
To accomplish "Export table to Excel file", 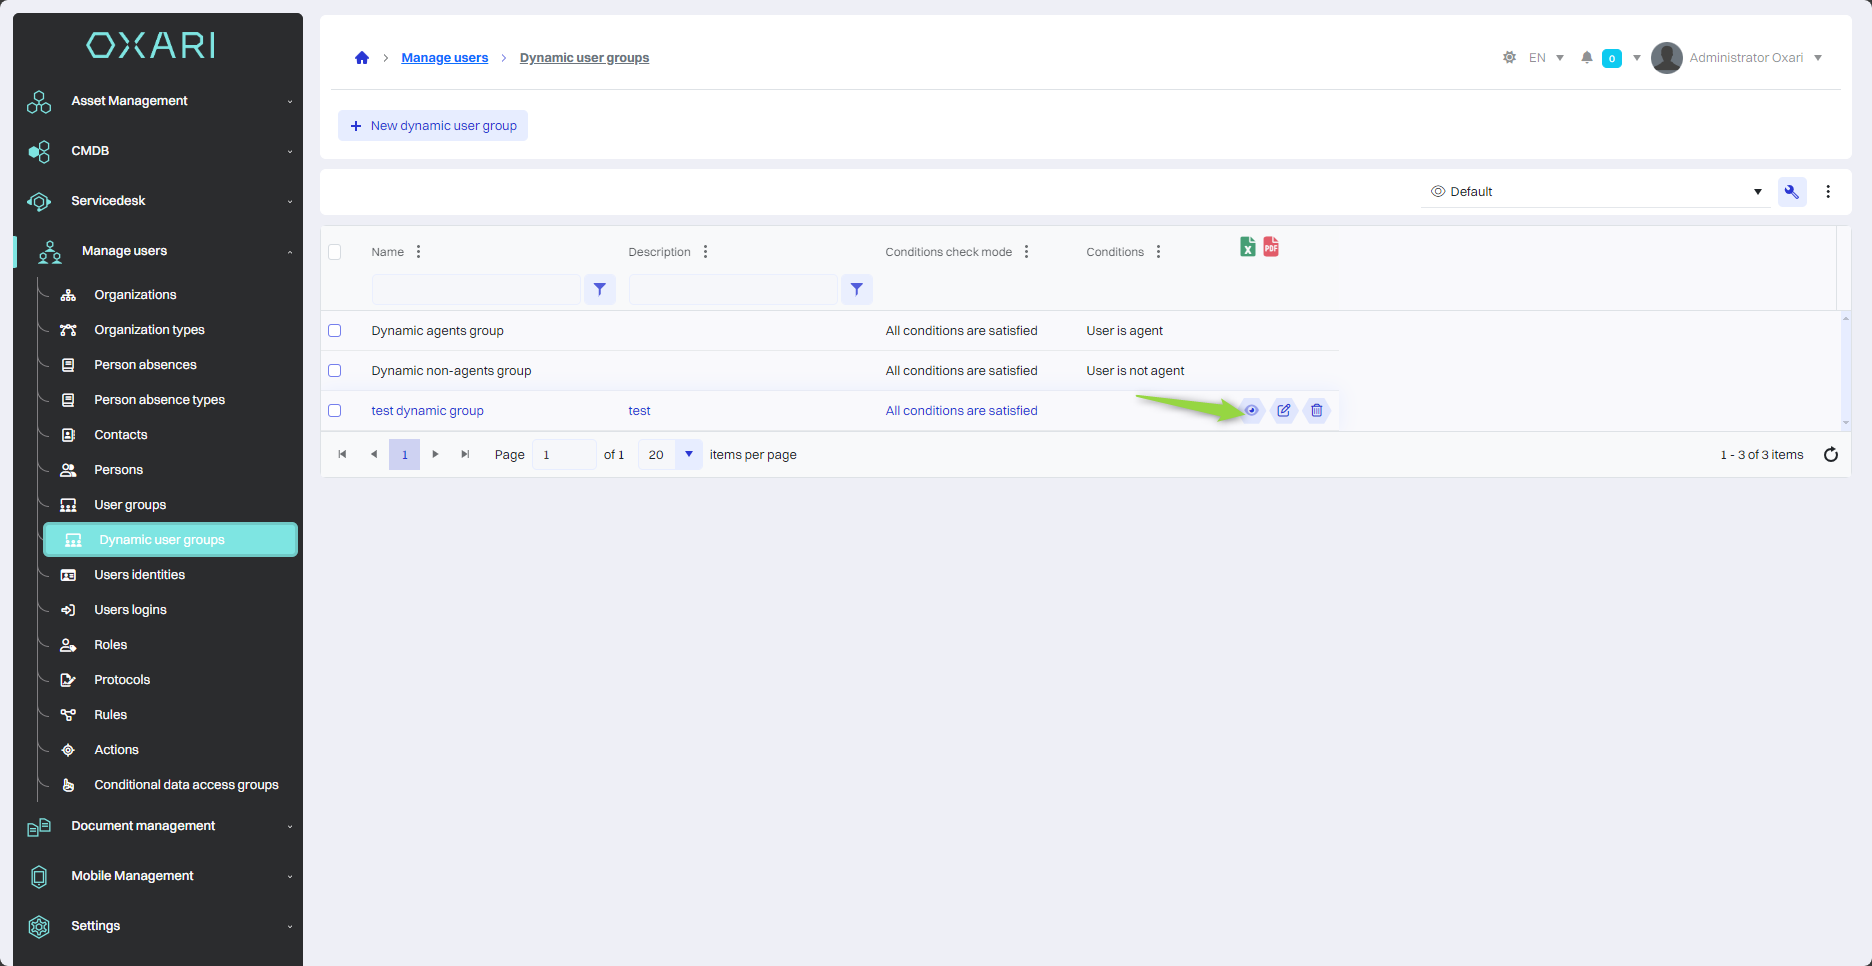I will point(1247,247).
